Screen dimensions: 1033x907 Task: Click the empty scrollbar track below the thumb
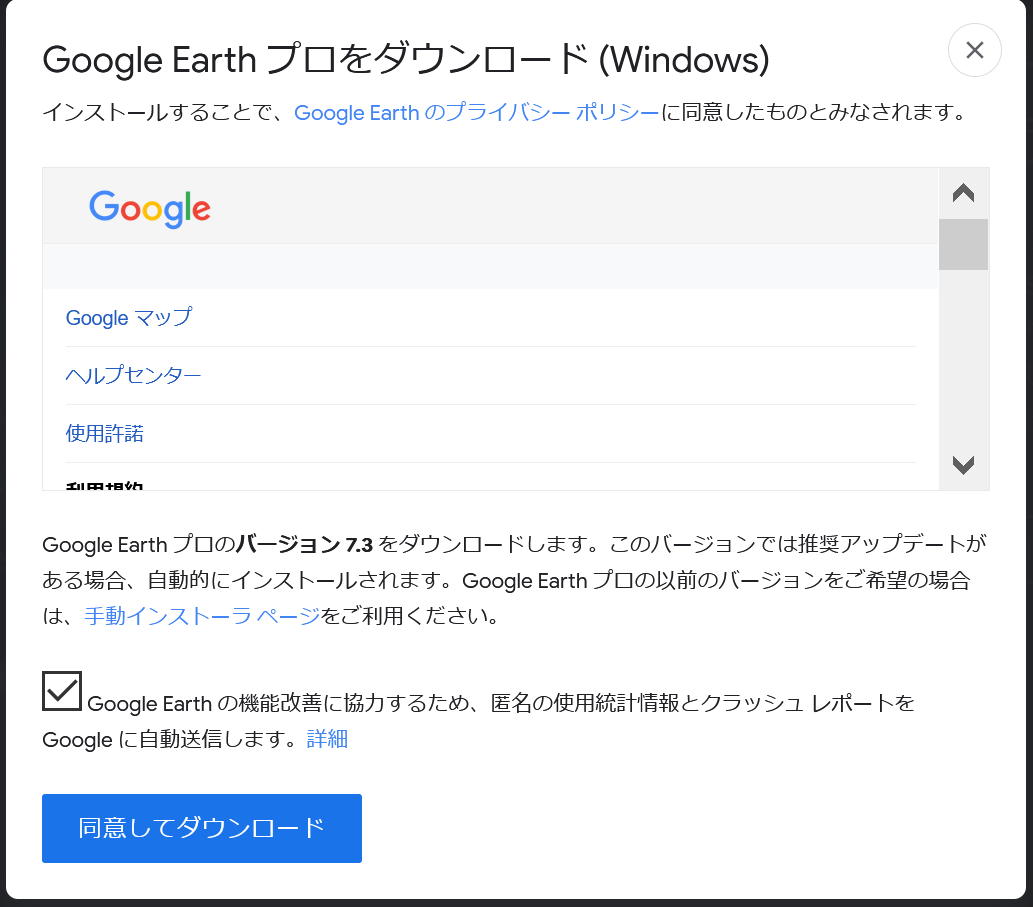click(963, 361)
